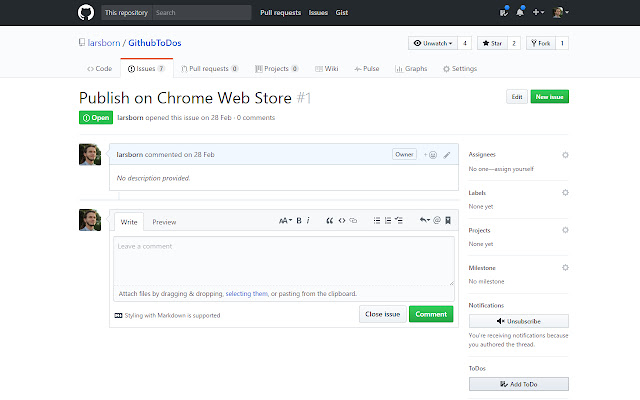Image resolution: width=640 pixels, height=400 pixels.
Task: Switch to the Preview tab
Action: click(164, 221)
